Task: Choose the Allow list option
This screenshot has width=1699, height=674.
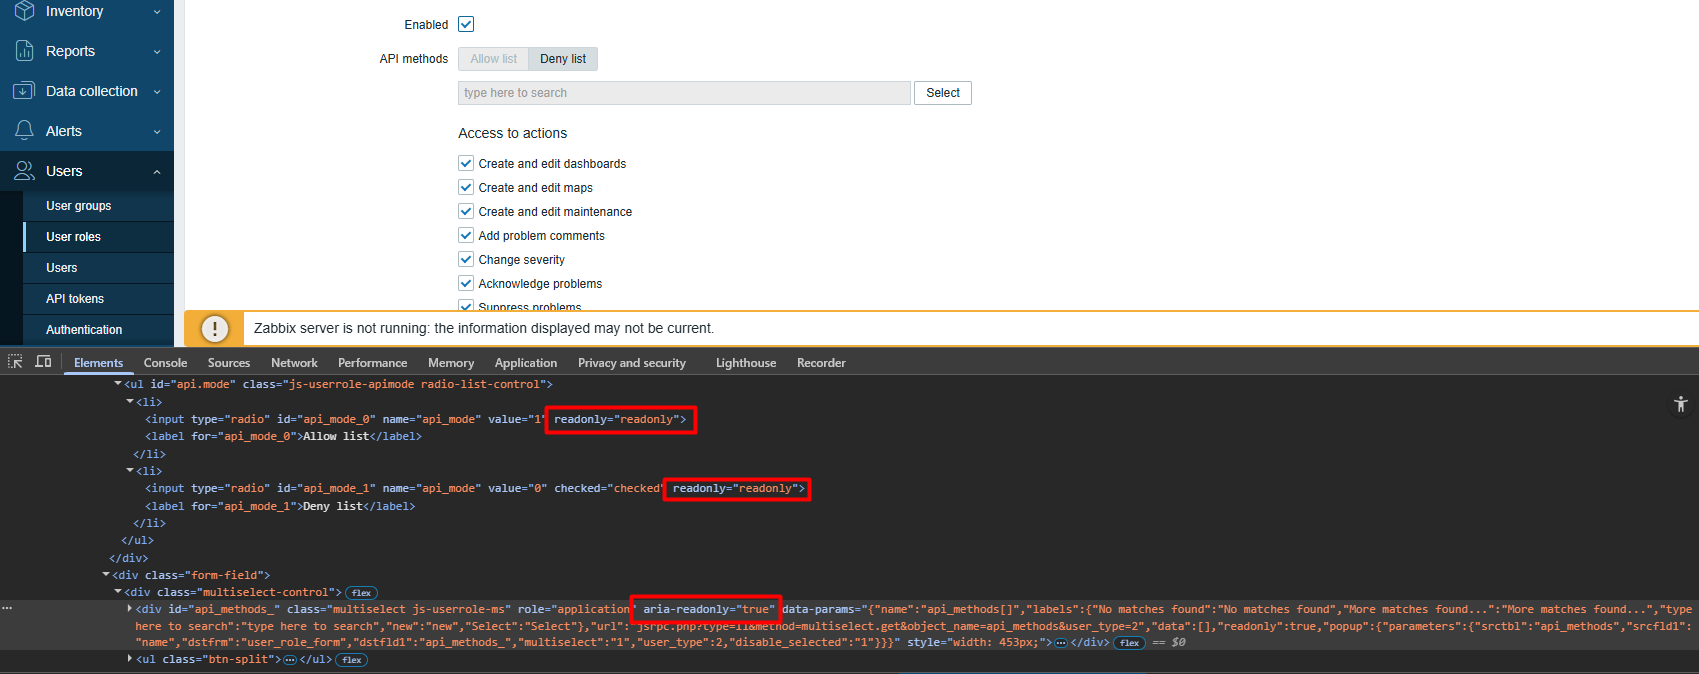Action: (494, 59)
